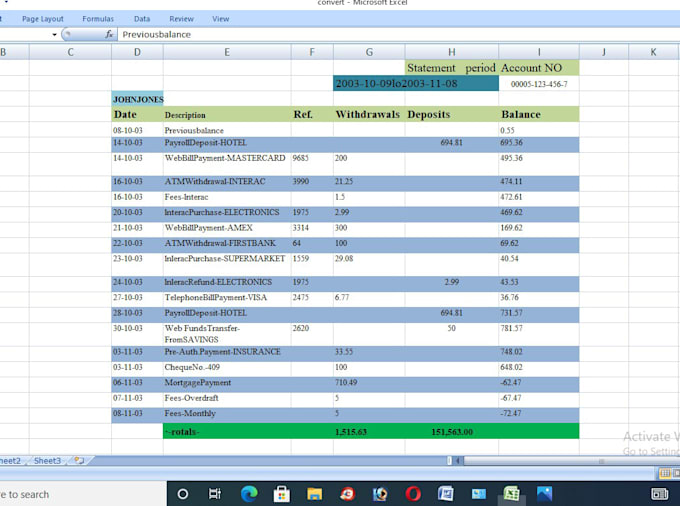This screenshot has height=506, width=680.
Task: Select the ChequeNo.-409 cell
Action: (227, 367)
